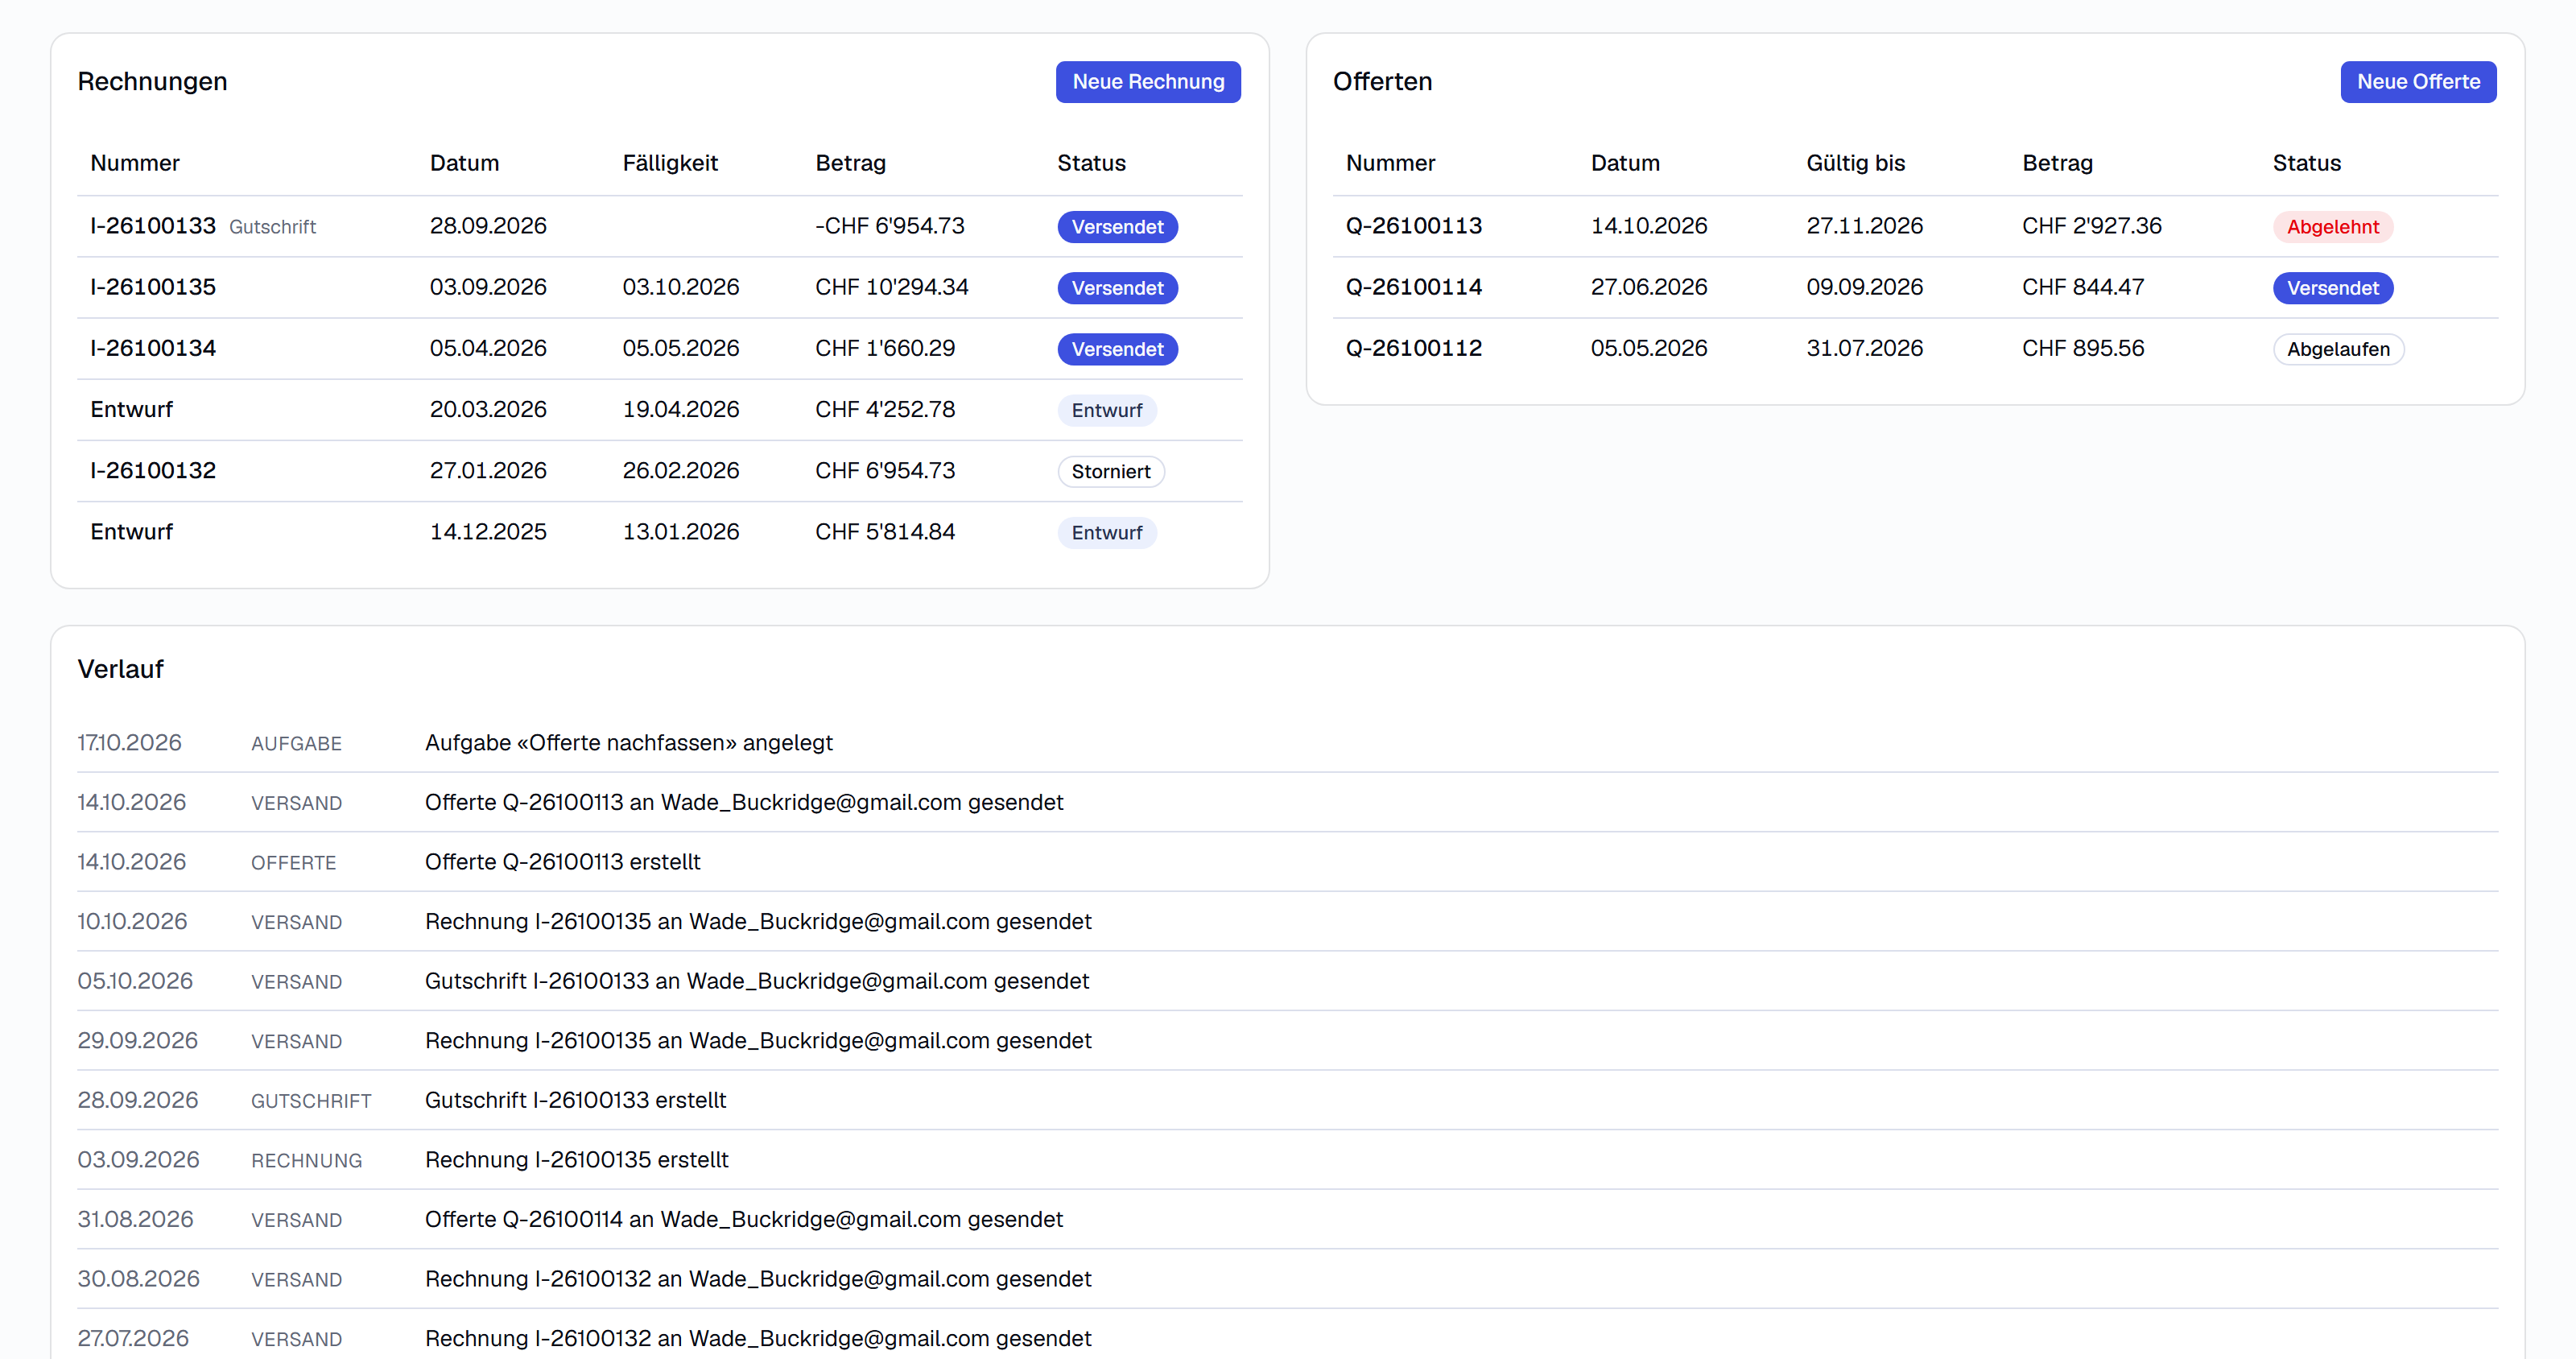The width and height of the screenshot is (2576, 1359).
Task: Click the Neue Offerte button
Action: [2417, 82]
